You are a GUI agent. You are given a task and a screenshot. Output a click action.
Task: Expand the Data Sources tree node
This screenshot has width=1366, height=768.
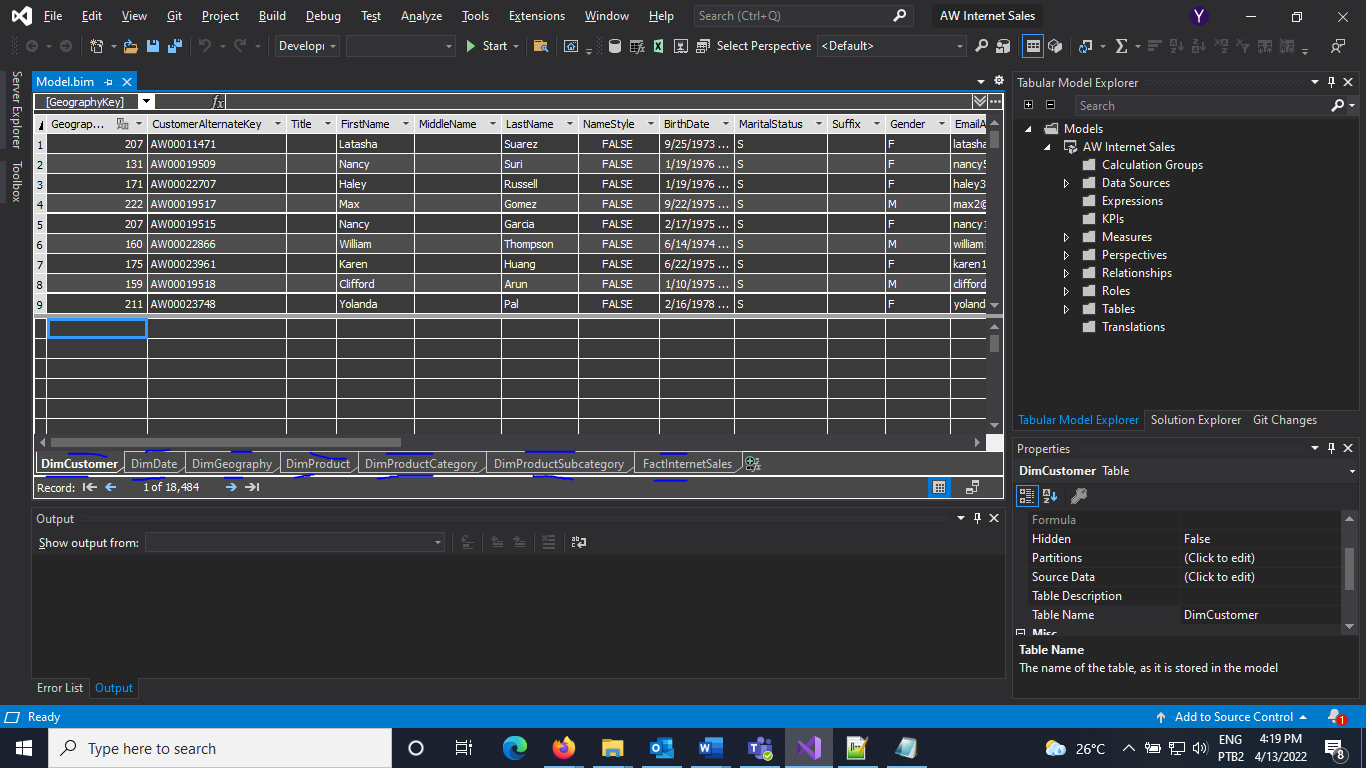coord(1066,183)
